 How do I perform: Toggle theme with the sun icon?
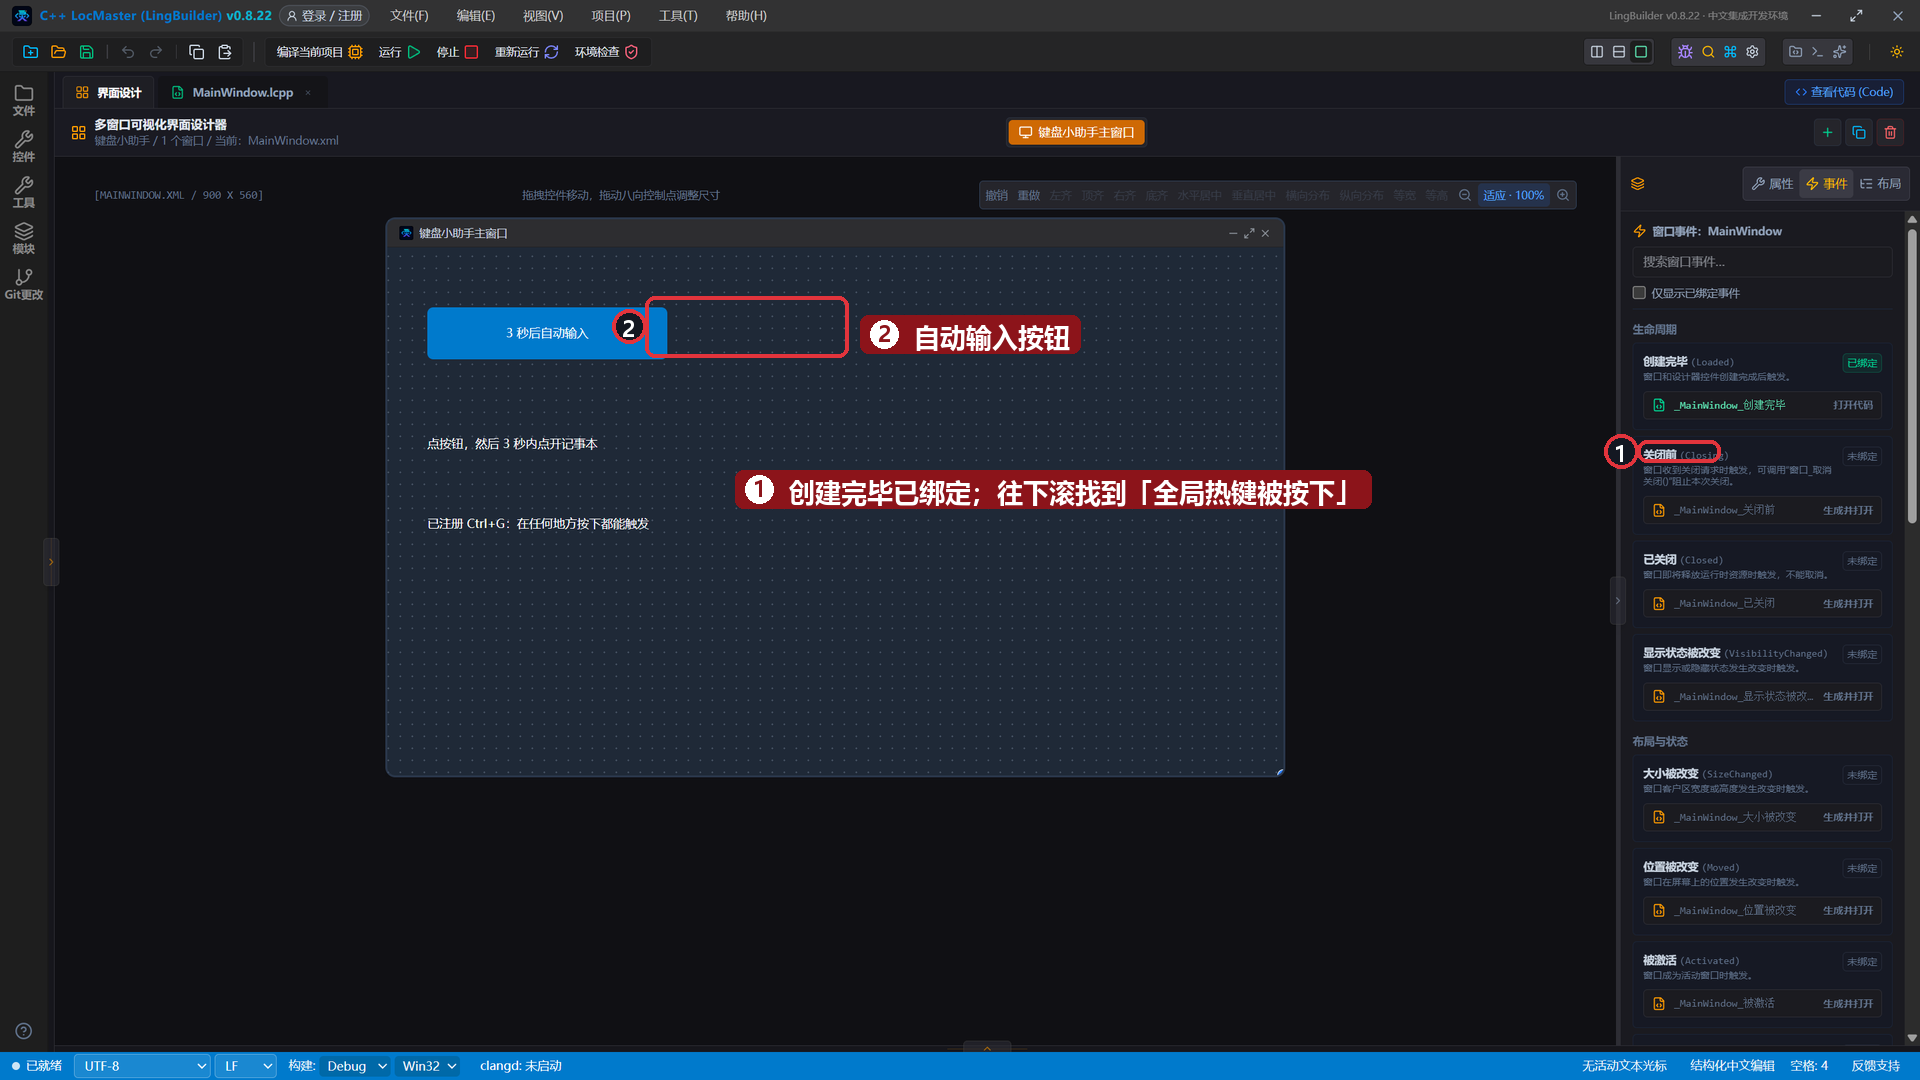[1897, 52]
